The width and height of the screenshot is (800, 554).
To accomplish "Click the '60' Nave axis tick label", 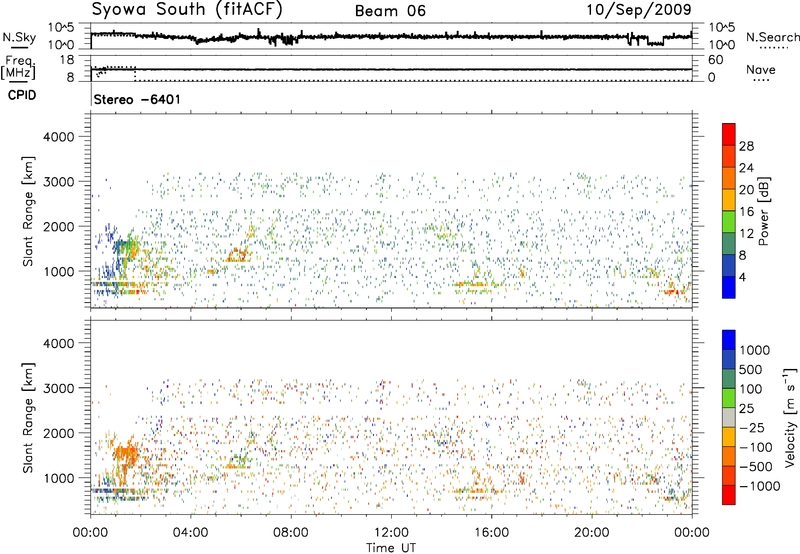I will (x=715, y=60).
